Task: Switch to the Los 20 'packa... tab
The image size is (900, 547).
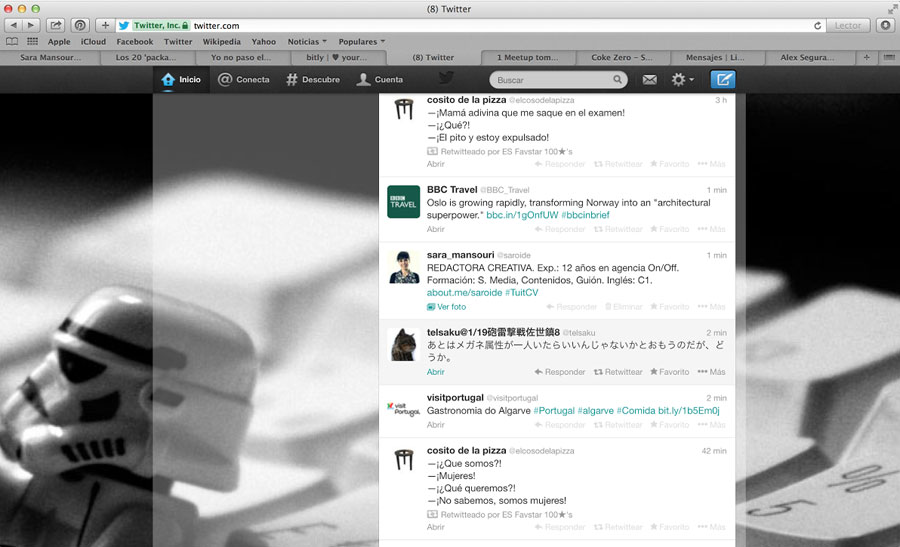Action: point(146,57)
